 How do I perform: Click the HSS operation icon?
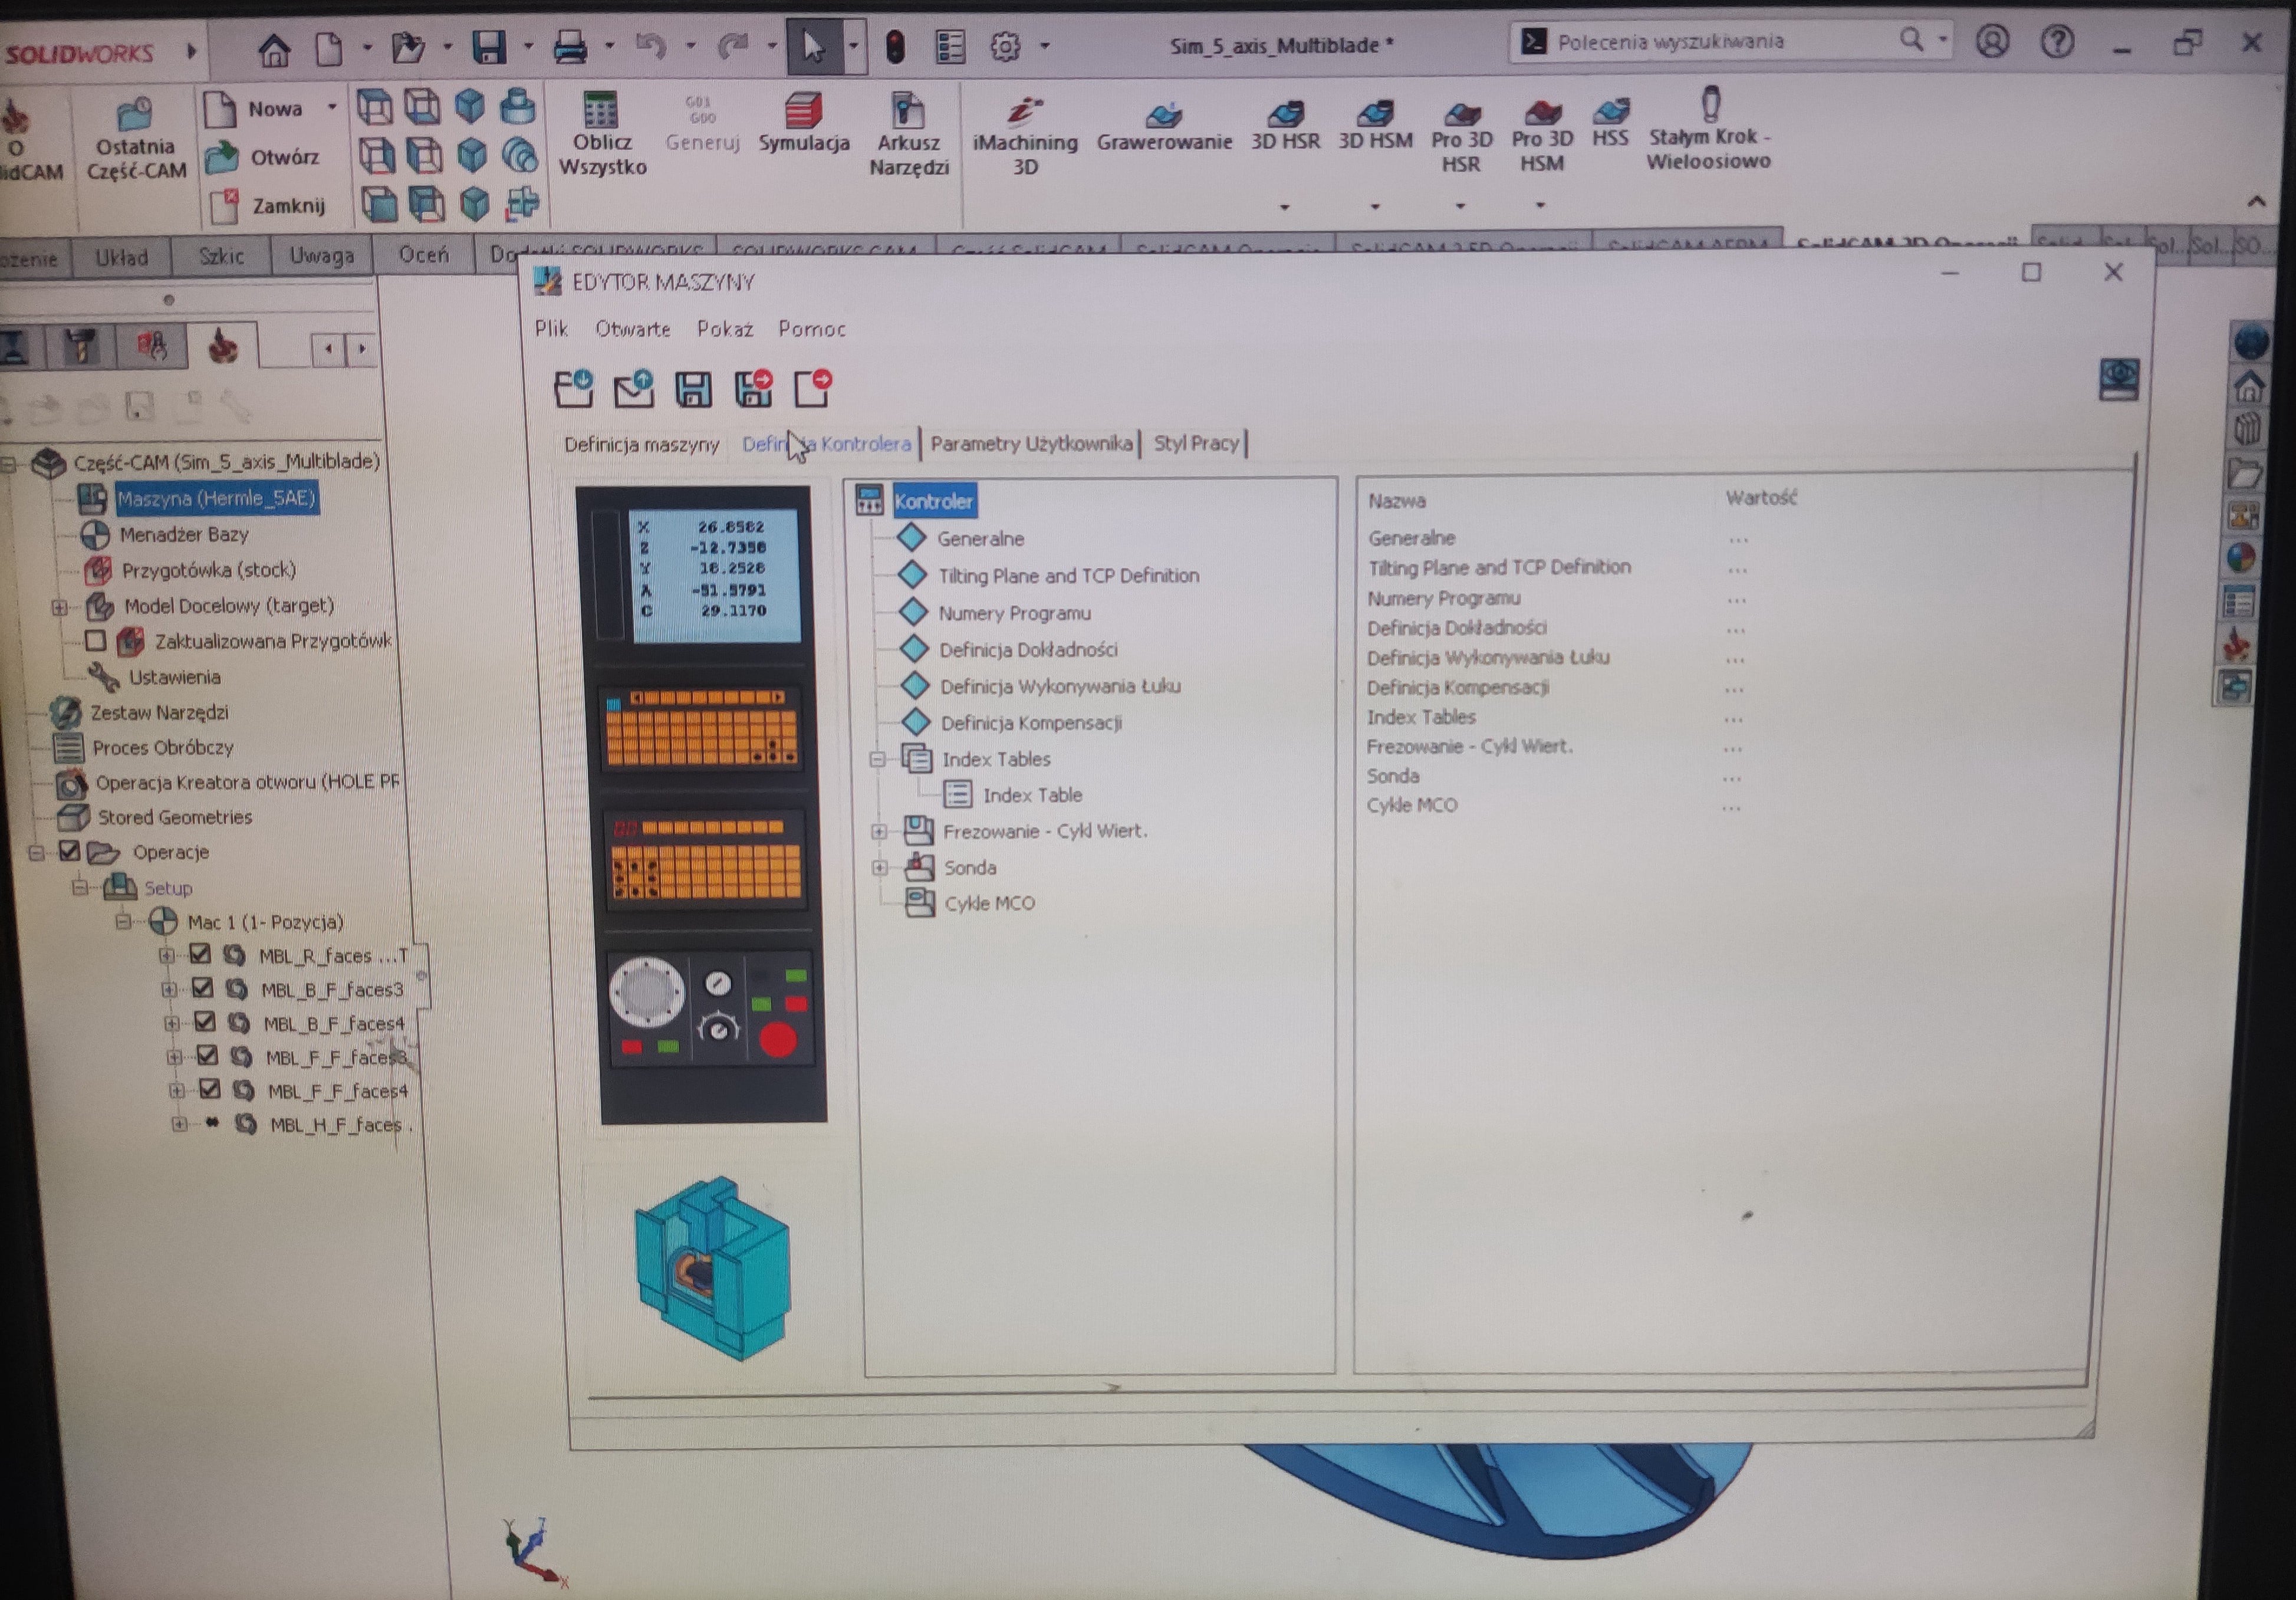[x=1610, y=110]
